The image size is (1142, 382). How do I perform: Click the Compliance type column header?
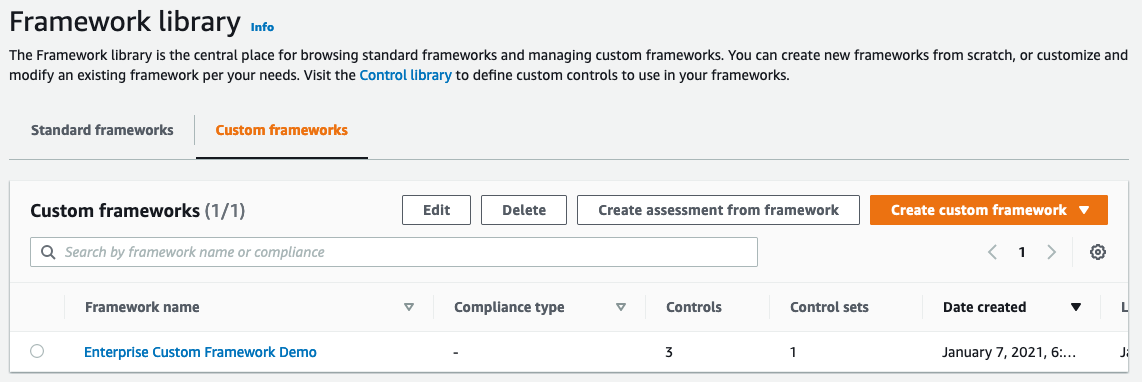(509, 308)
